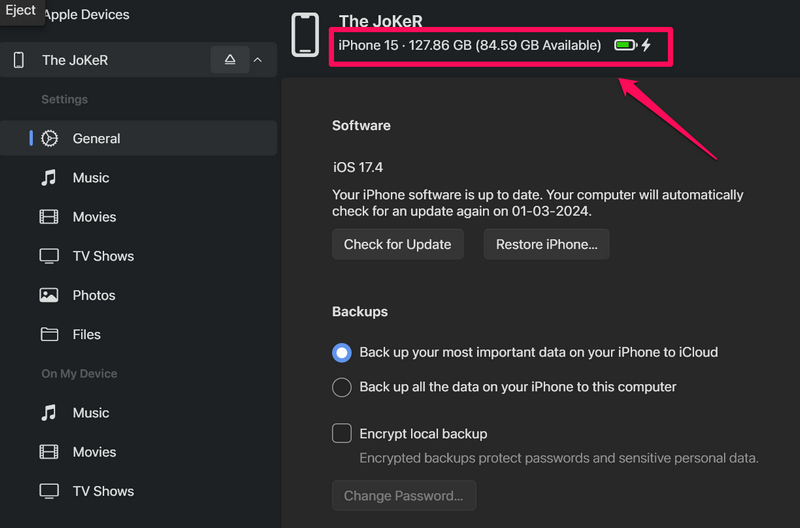Image resolution: width=800 pixels, height=528 pixels.
Task: Open On My Device Music section
Action: pyautogui.click(x=90, y=413)
